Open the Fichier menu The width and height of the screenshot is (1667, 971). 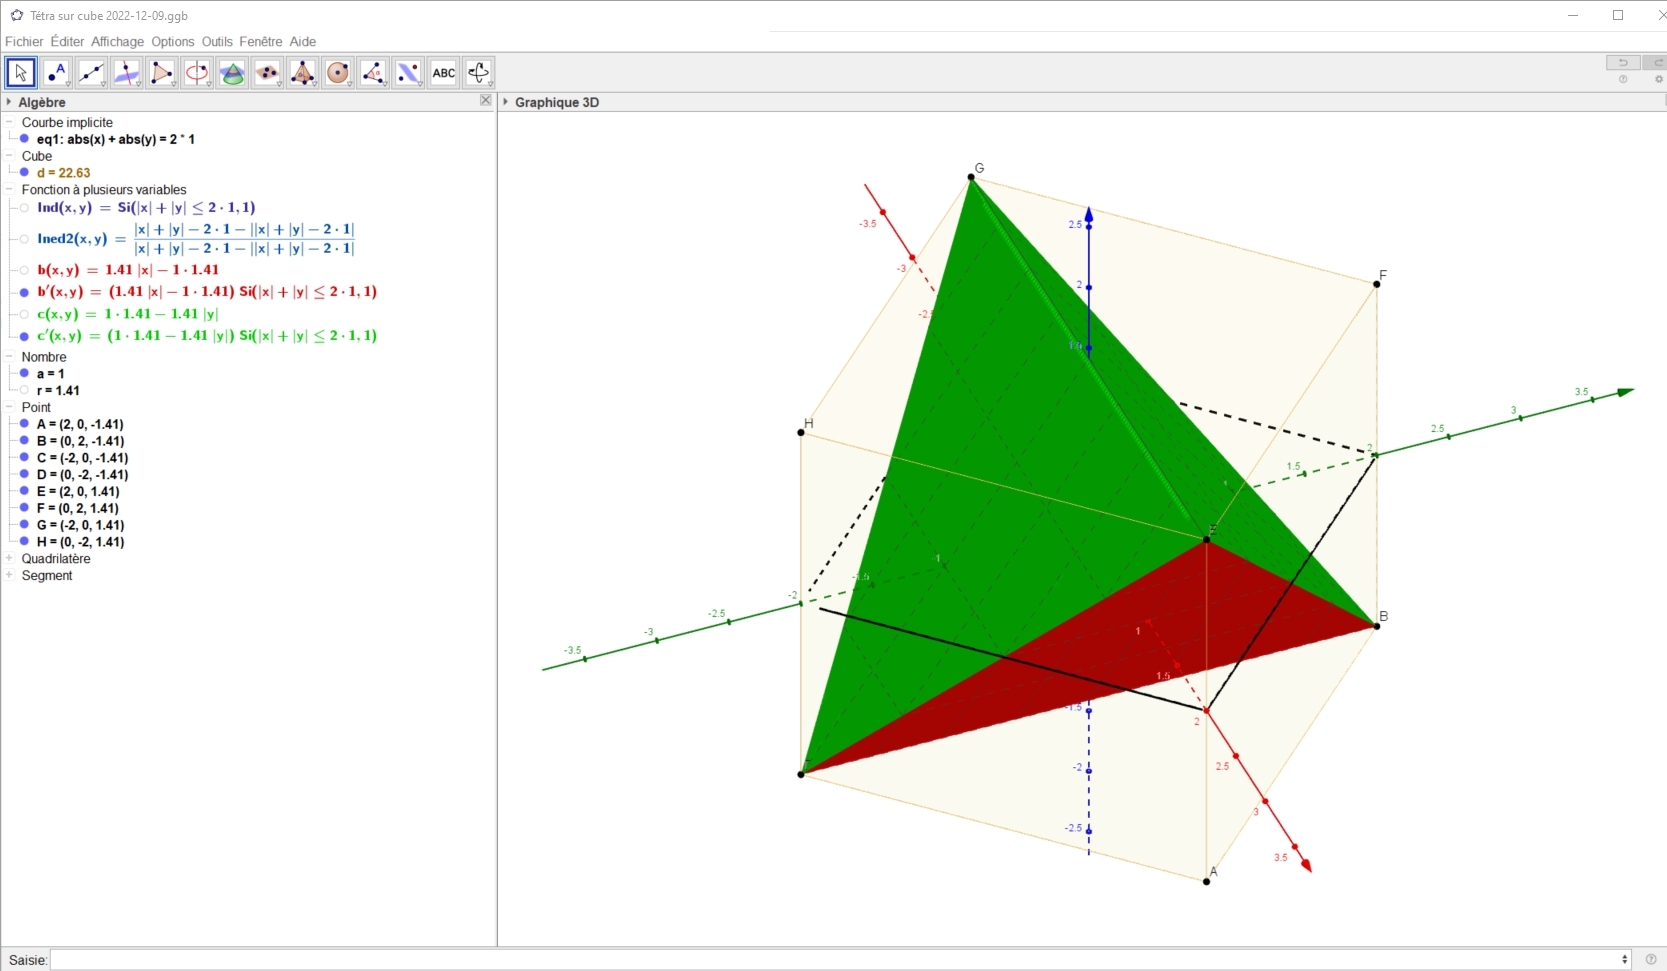24,42
